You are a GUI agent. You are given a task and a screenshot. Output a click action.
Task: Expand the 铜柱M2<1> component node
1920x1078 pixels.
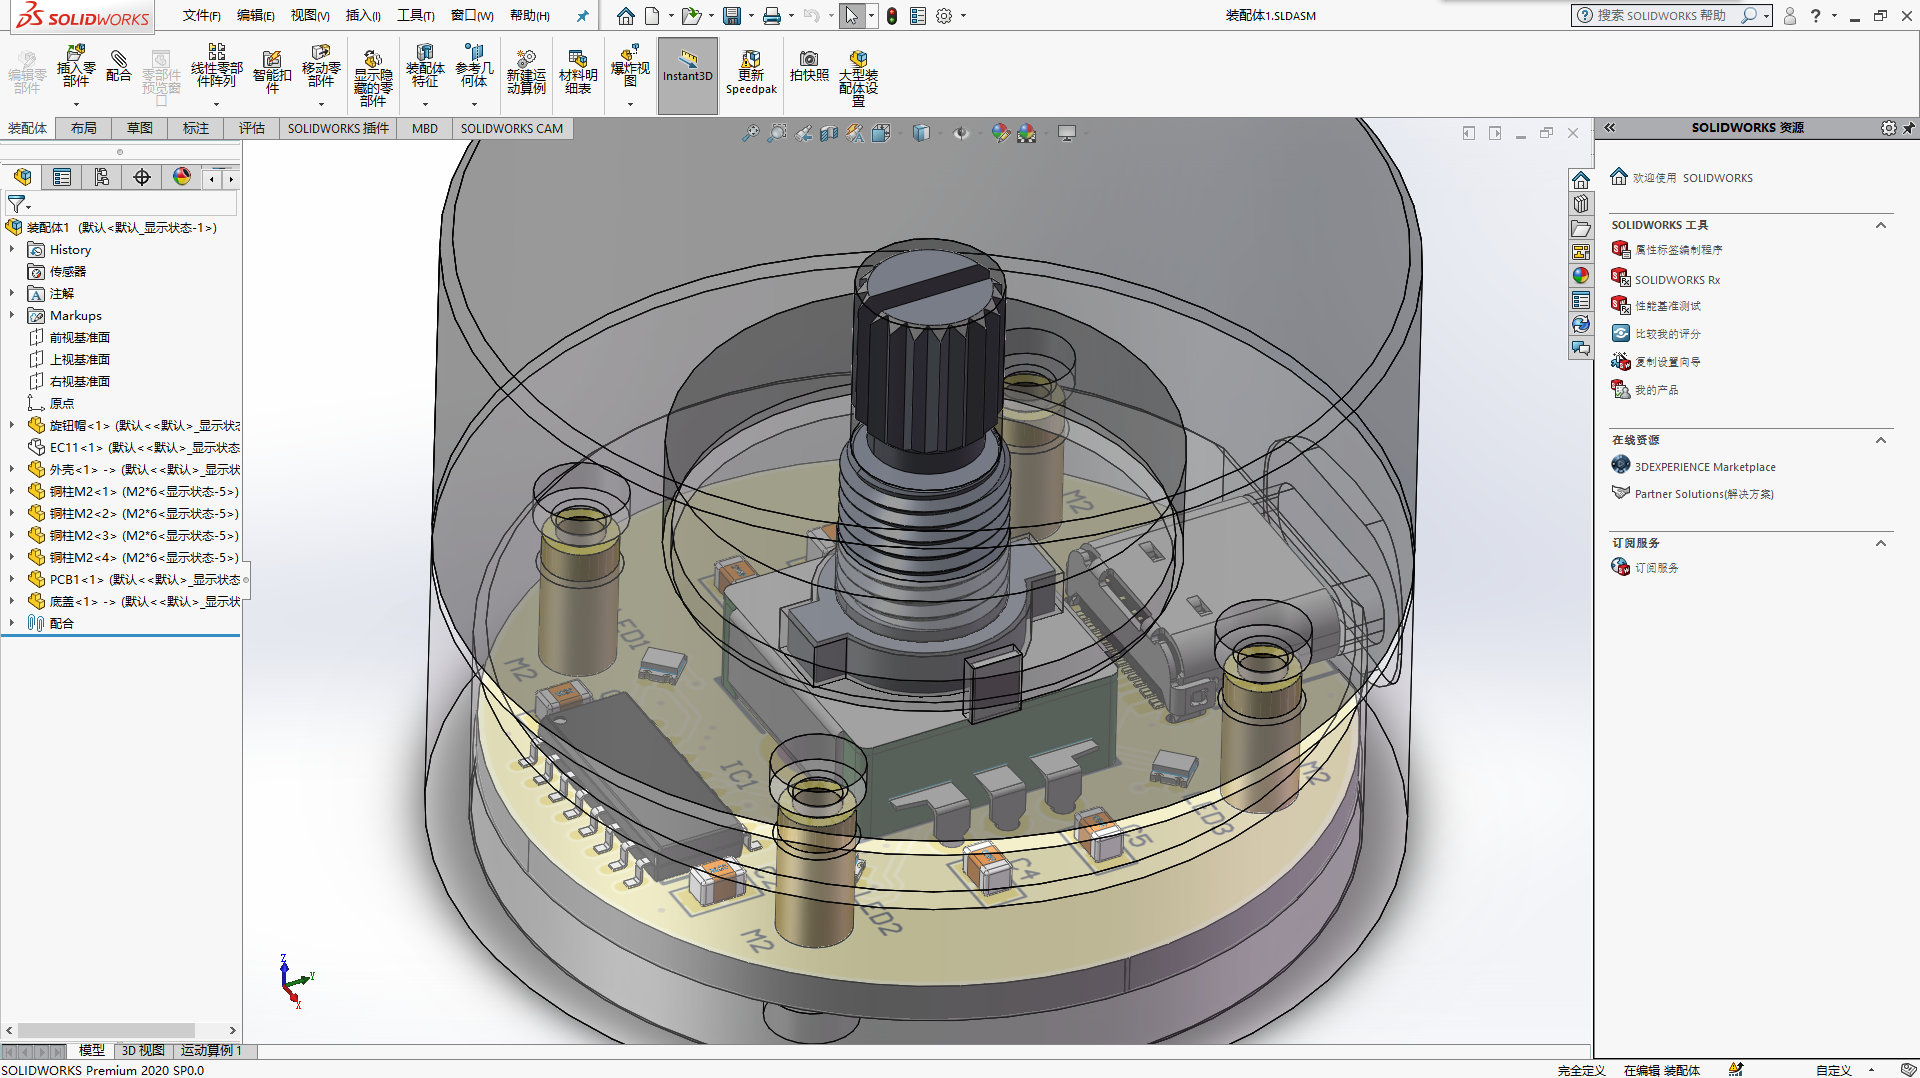12,491
